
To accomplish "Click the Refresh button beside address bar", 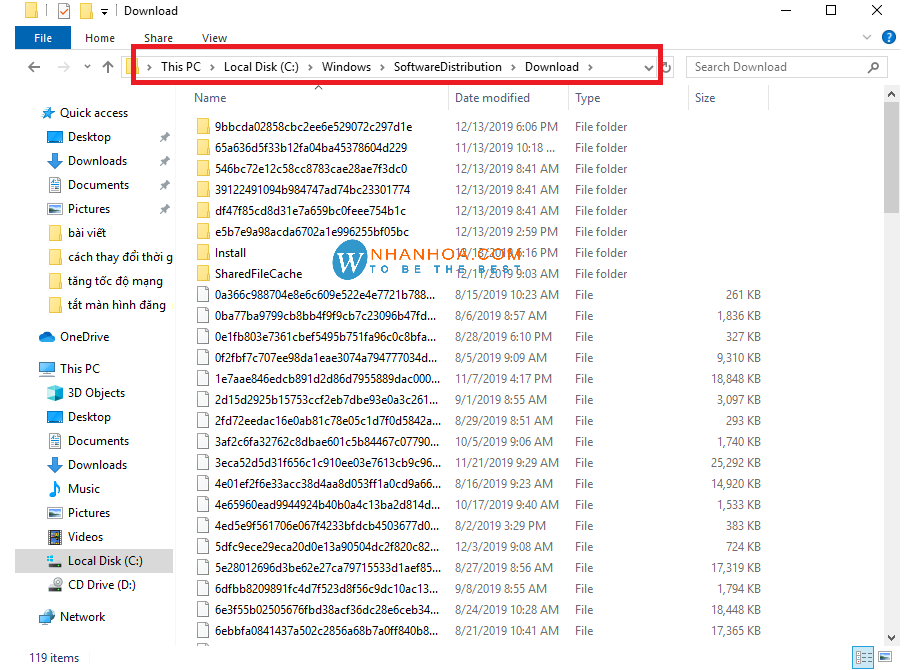I will [667, 67].
